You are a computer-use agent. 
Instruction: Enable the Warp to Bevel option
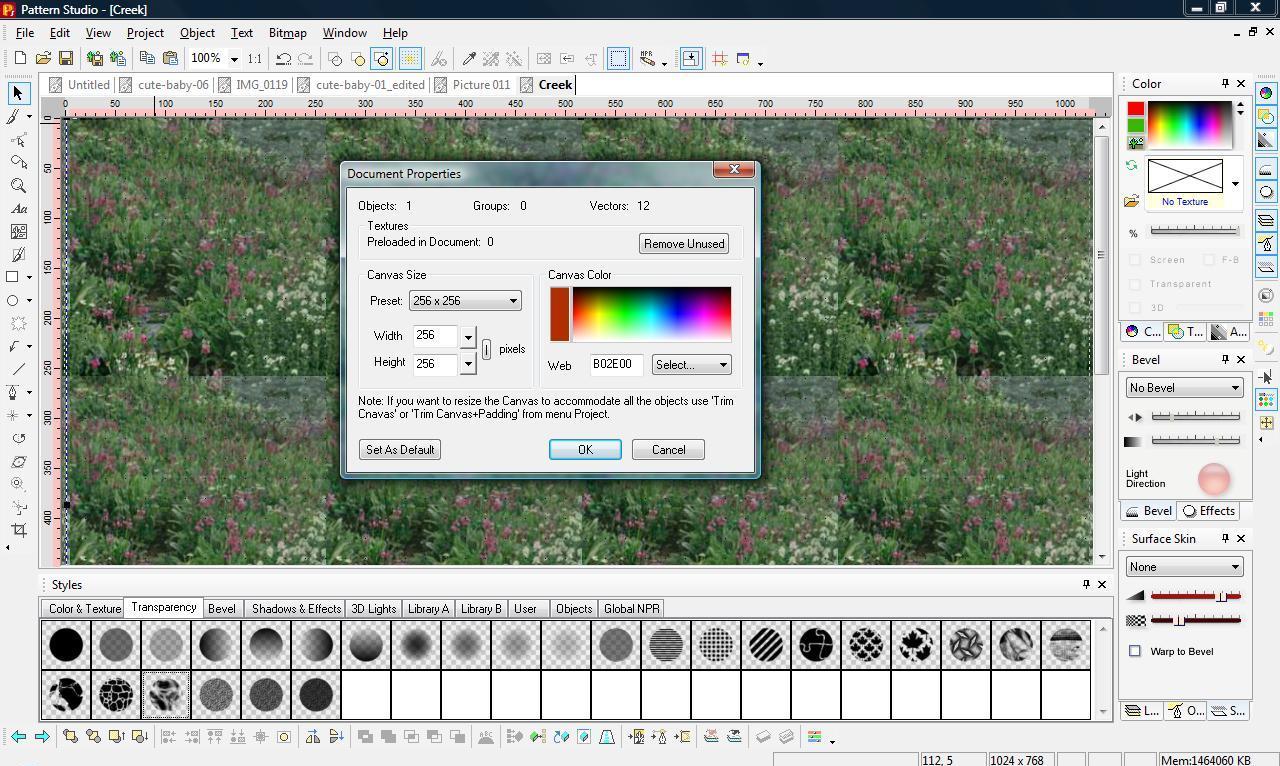[x=1136, y=651]
